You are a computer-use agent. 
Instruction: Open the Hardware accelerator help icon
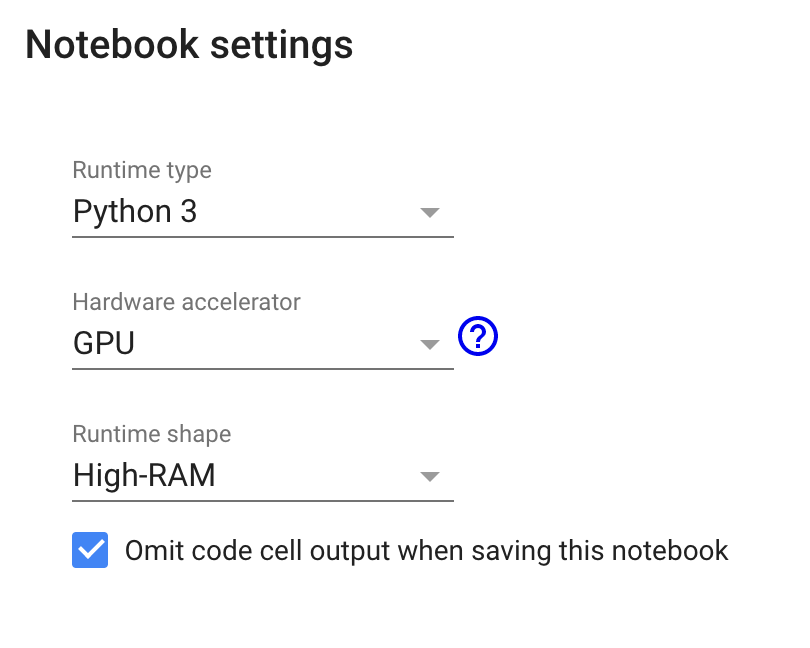[x=477, y=336]
